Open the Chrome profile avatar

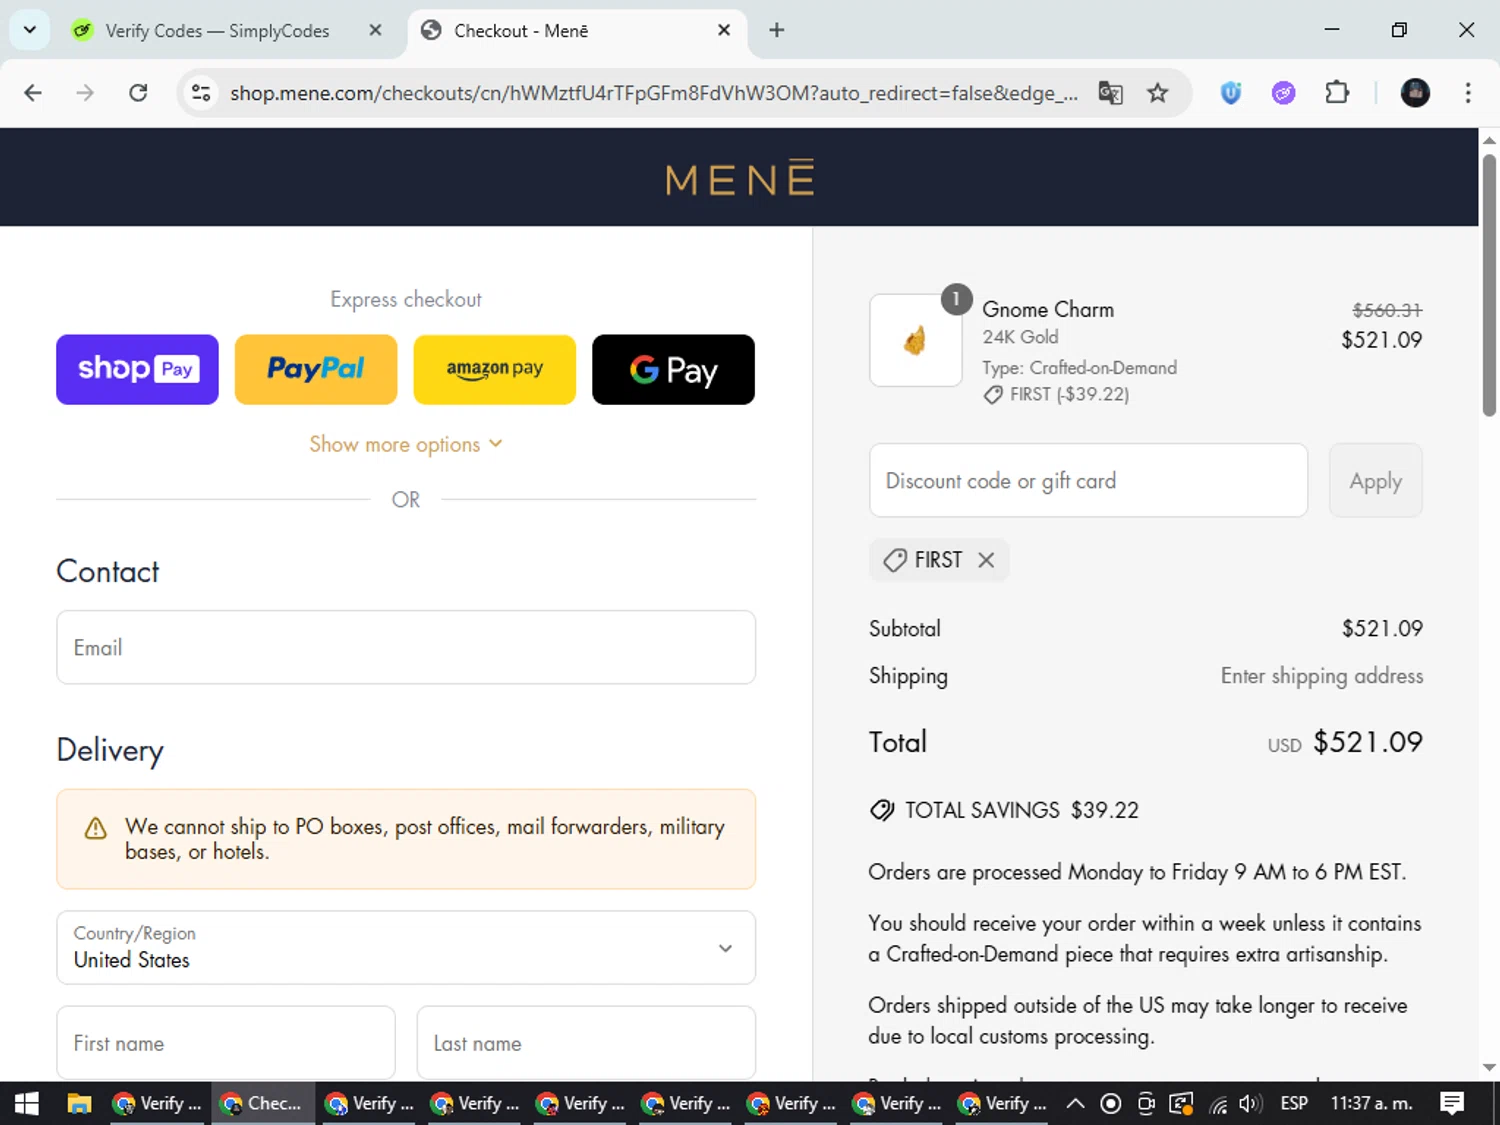(x=1415, y=93)
